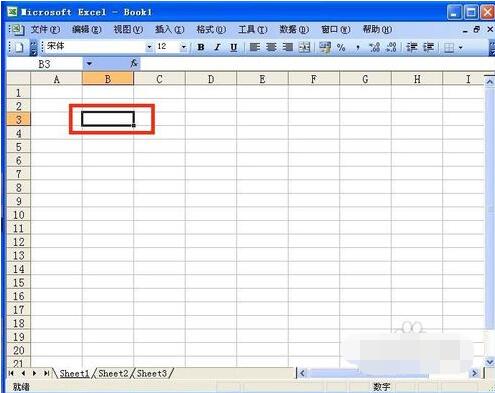495x393 pixels.
Task: Select column G header
Action: point(365,79)
